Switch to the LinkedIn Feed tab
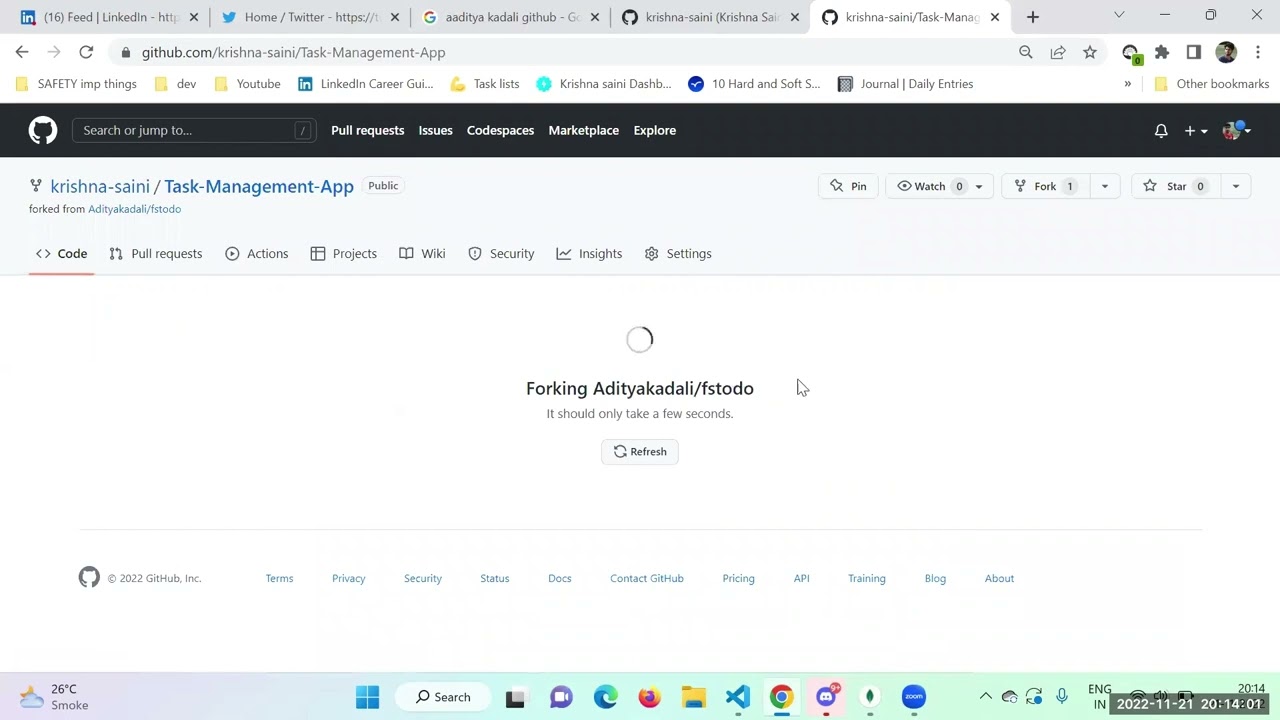Image resolution: width=1280 pixels, height=720 pixels. [x=110, y=17]
